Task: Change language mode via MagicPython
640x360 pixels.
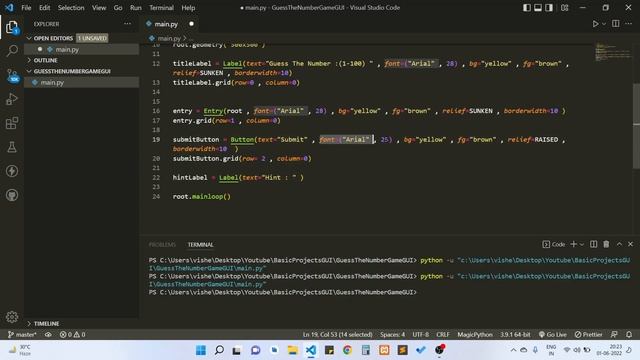Action: click(475, 334)
